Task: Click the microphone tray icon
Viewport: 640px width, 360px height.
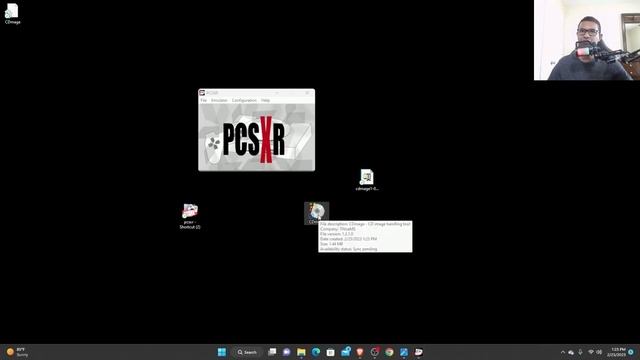Action: tap(580, 352)
